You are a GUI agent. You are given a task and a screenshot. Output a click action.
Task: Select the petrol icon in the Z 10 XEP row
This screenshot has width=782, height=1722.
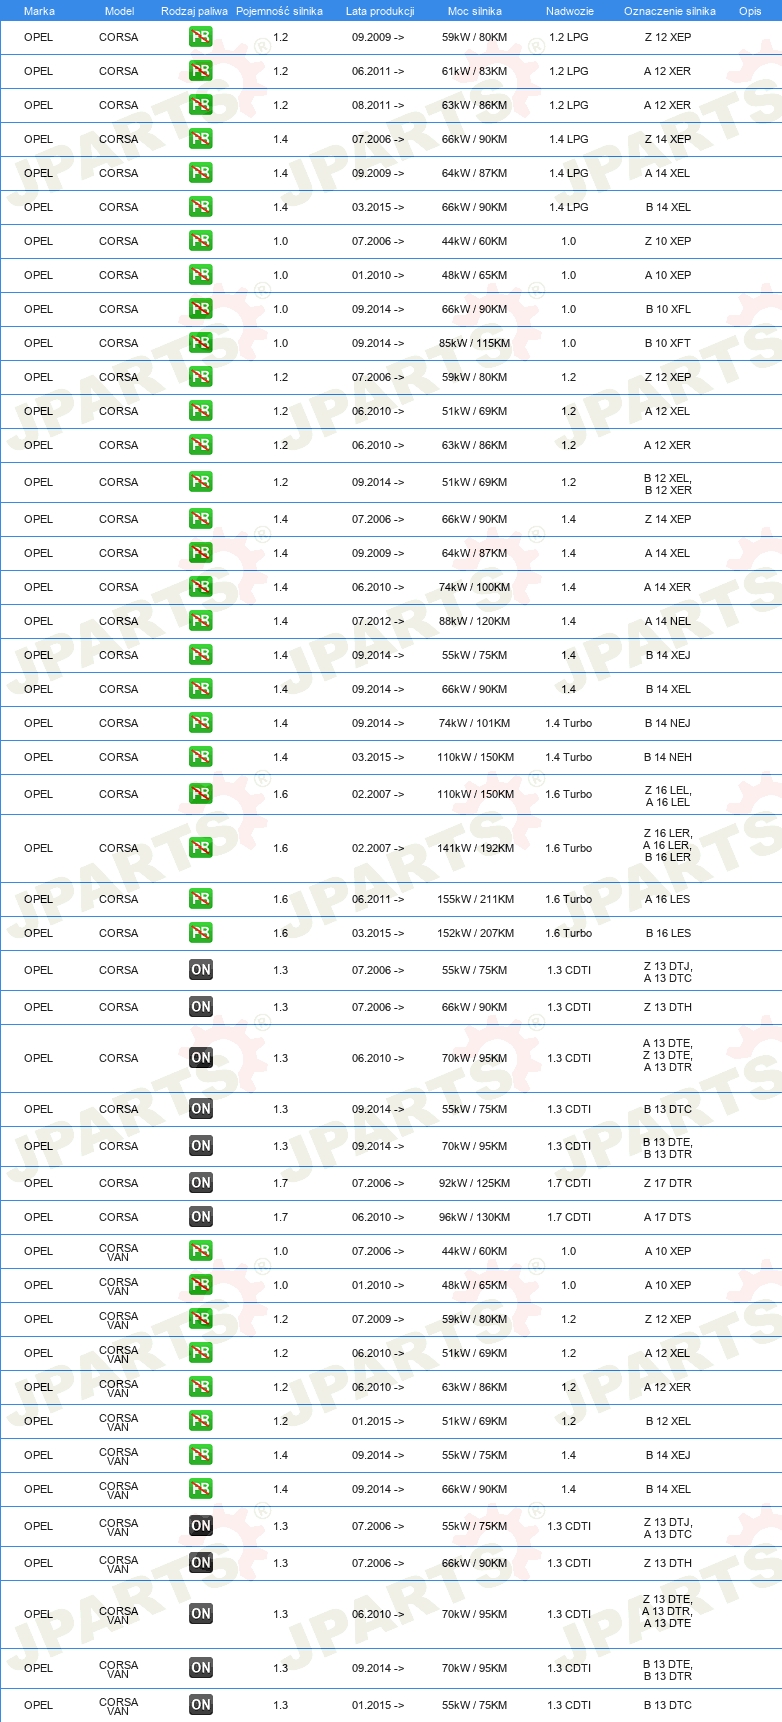pyautogui.click(x=200, y=241)
